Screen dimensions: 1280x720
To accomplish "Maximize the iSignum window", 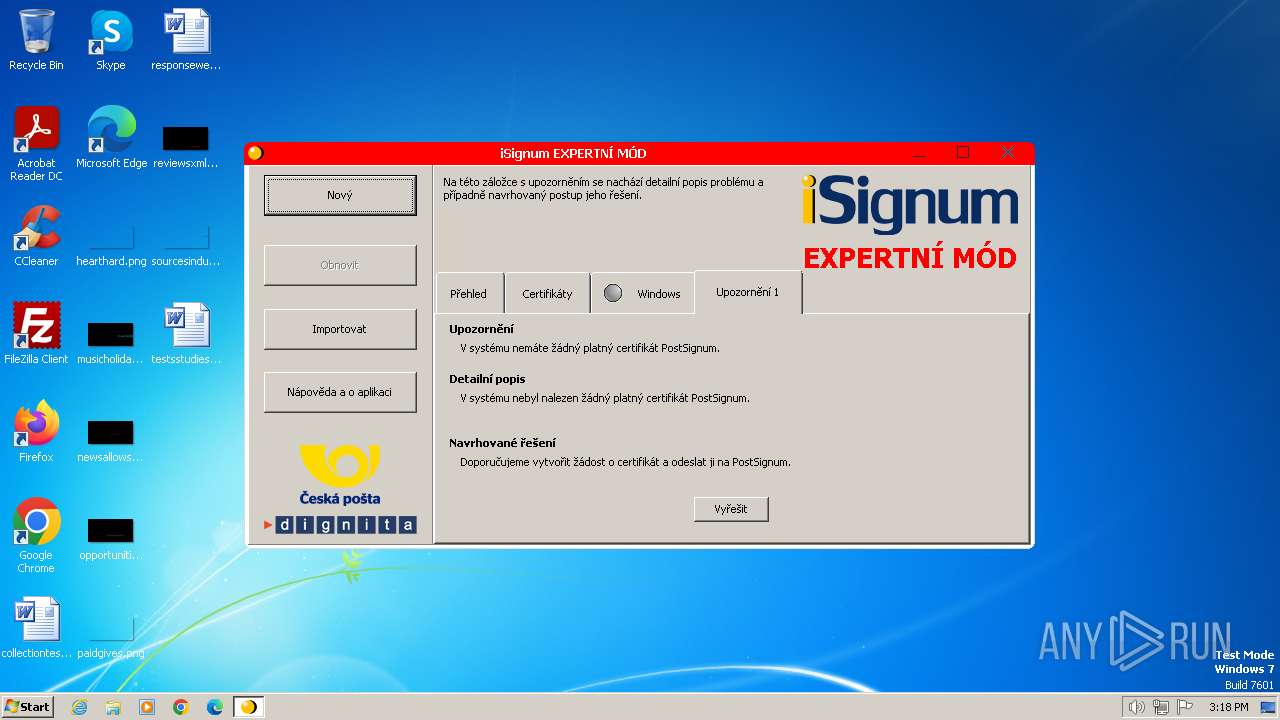I will (963, 153).
